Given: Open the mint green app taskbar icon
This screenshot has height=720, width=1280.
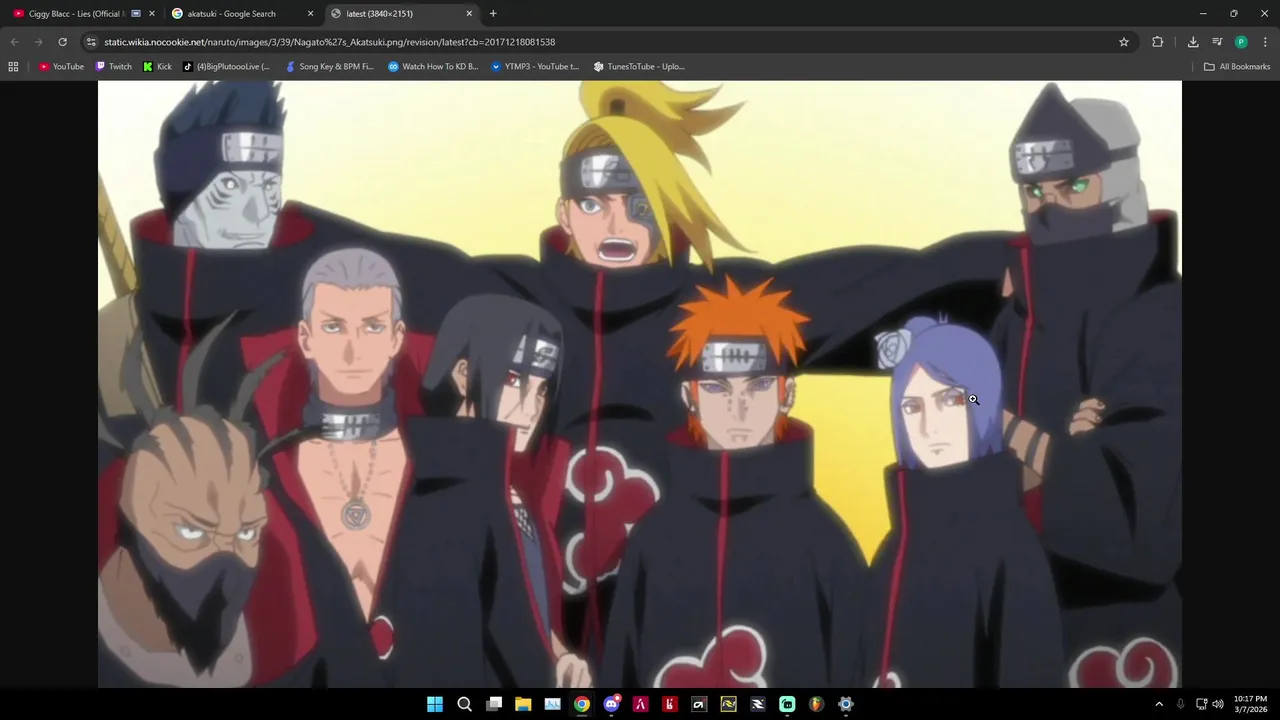Looking at the screenshot, I should (x=787, y=704).
